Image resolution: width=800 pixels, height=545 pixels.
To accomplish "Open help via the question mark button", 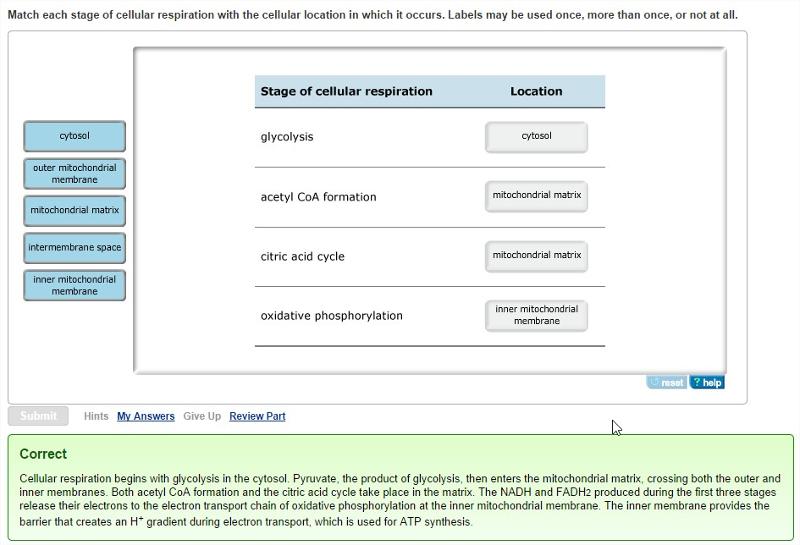I will 706,382.
